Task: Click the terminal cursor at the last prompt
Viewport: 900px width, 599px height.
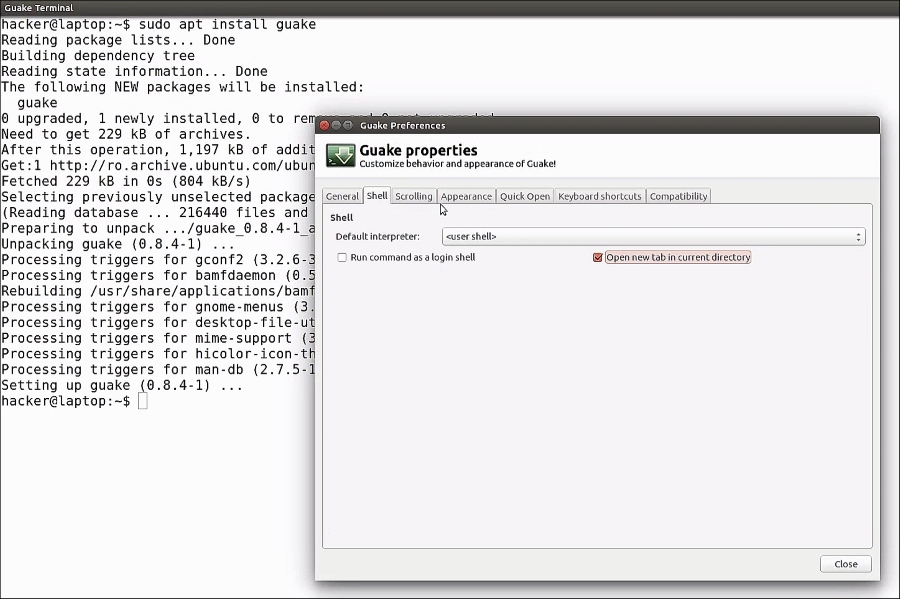Action: pos(142,401)
